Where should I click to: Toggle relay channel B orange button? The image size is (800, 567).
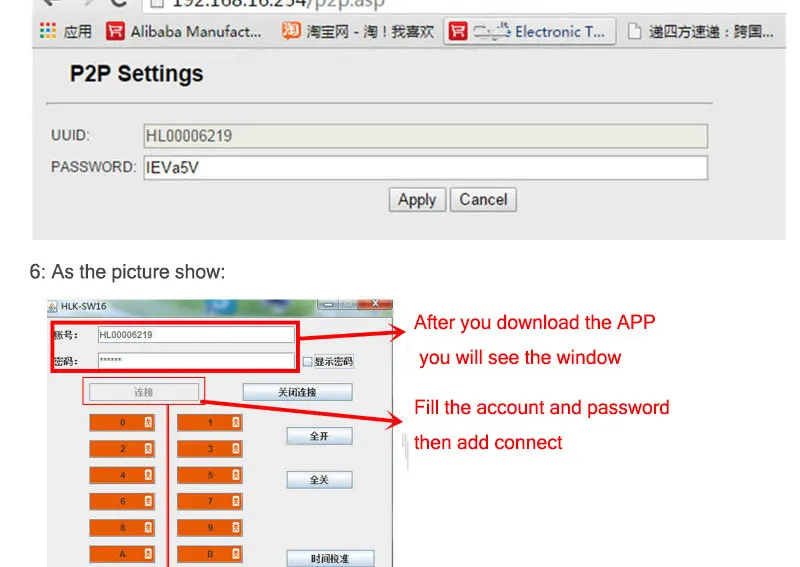click(x=210, y=554)
